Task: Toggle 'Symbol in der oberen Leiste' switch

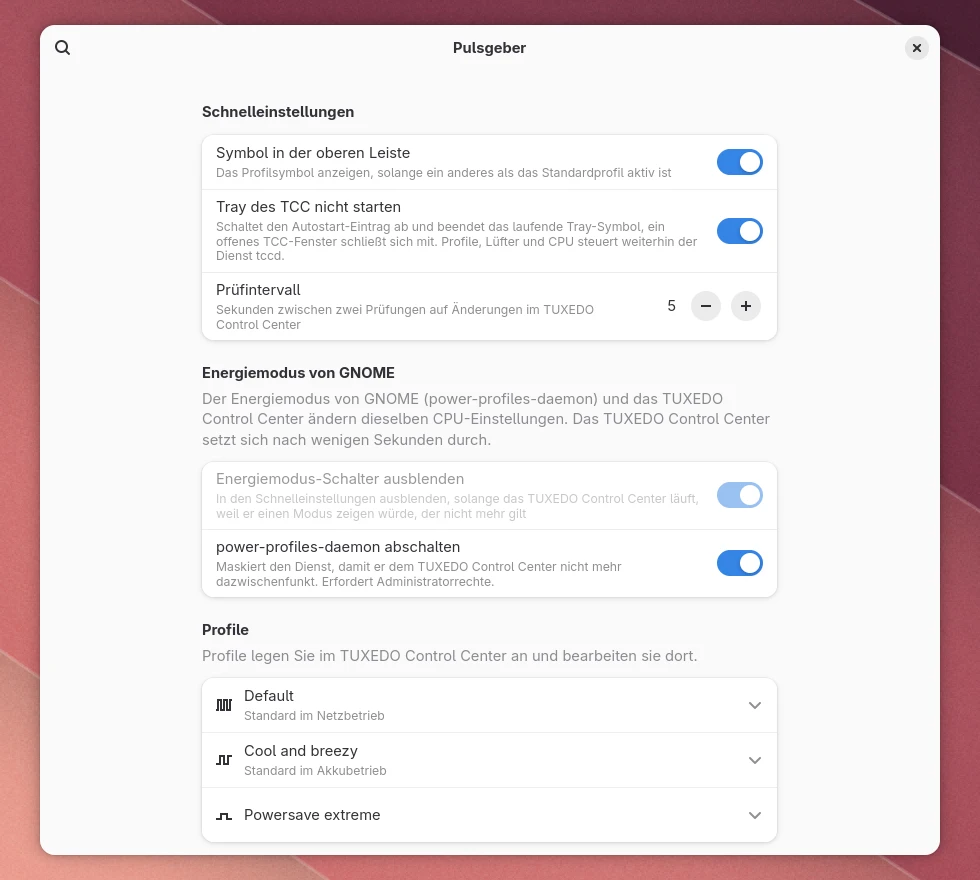Action: [x=739, y=162]
